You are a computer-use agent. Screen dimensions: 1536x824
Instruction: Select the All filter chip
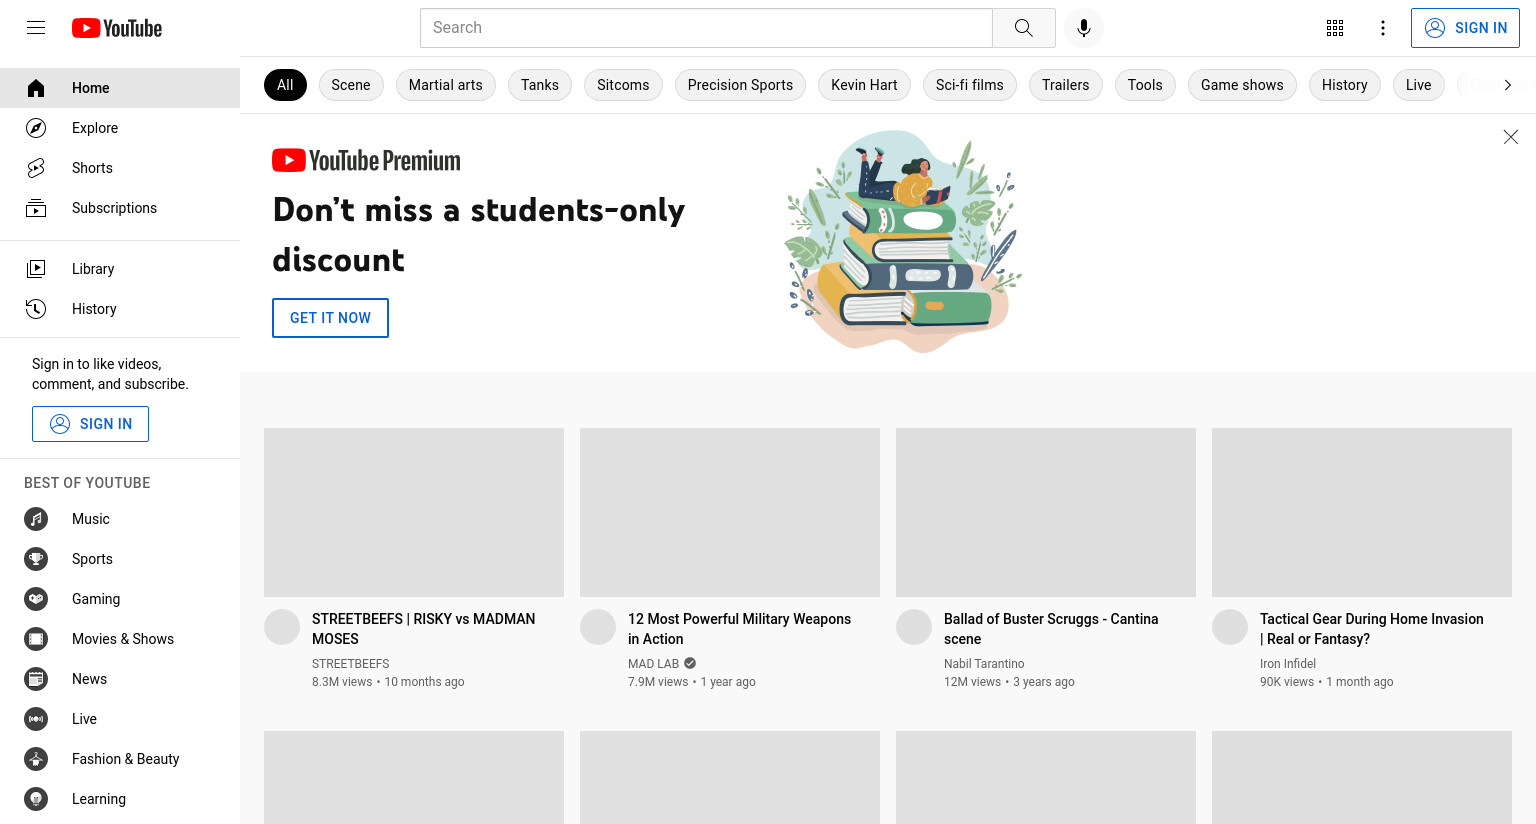pos(285,85)
